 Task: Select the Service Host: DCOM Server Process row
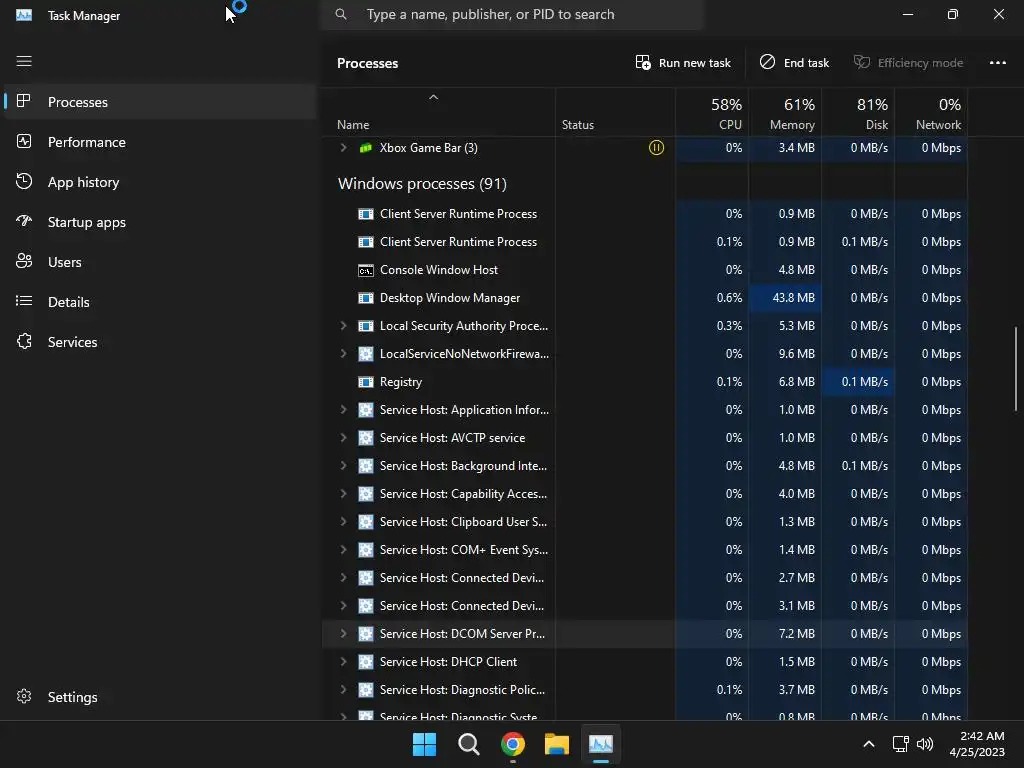(x=645, y=633)
